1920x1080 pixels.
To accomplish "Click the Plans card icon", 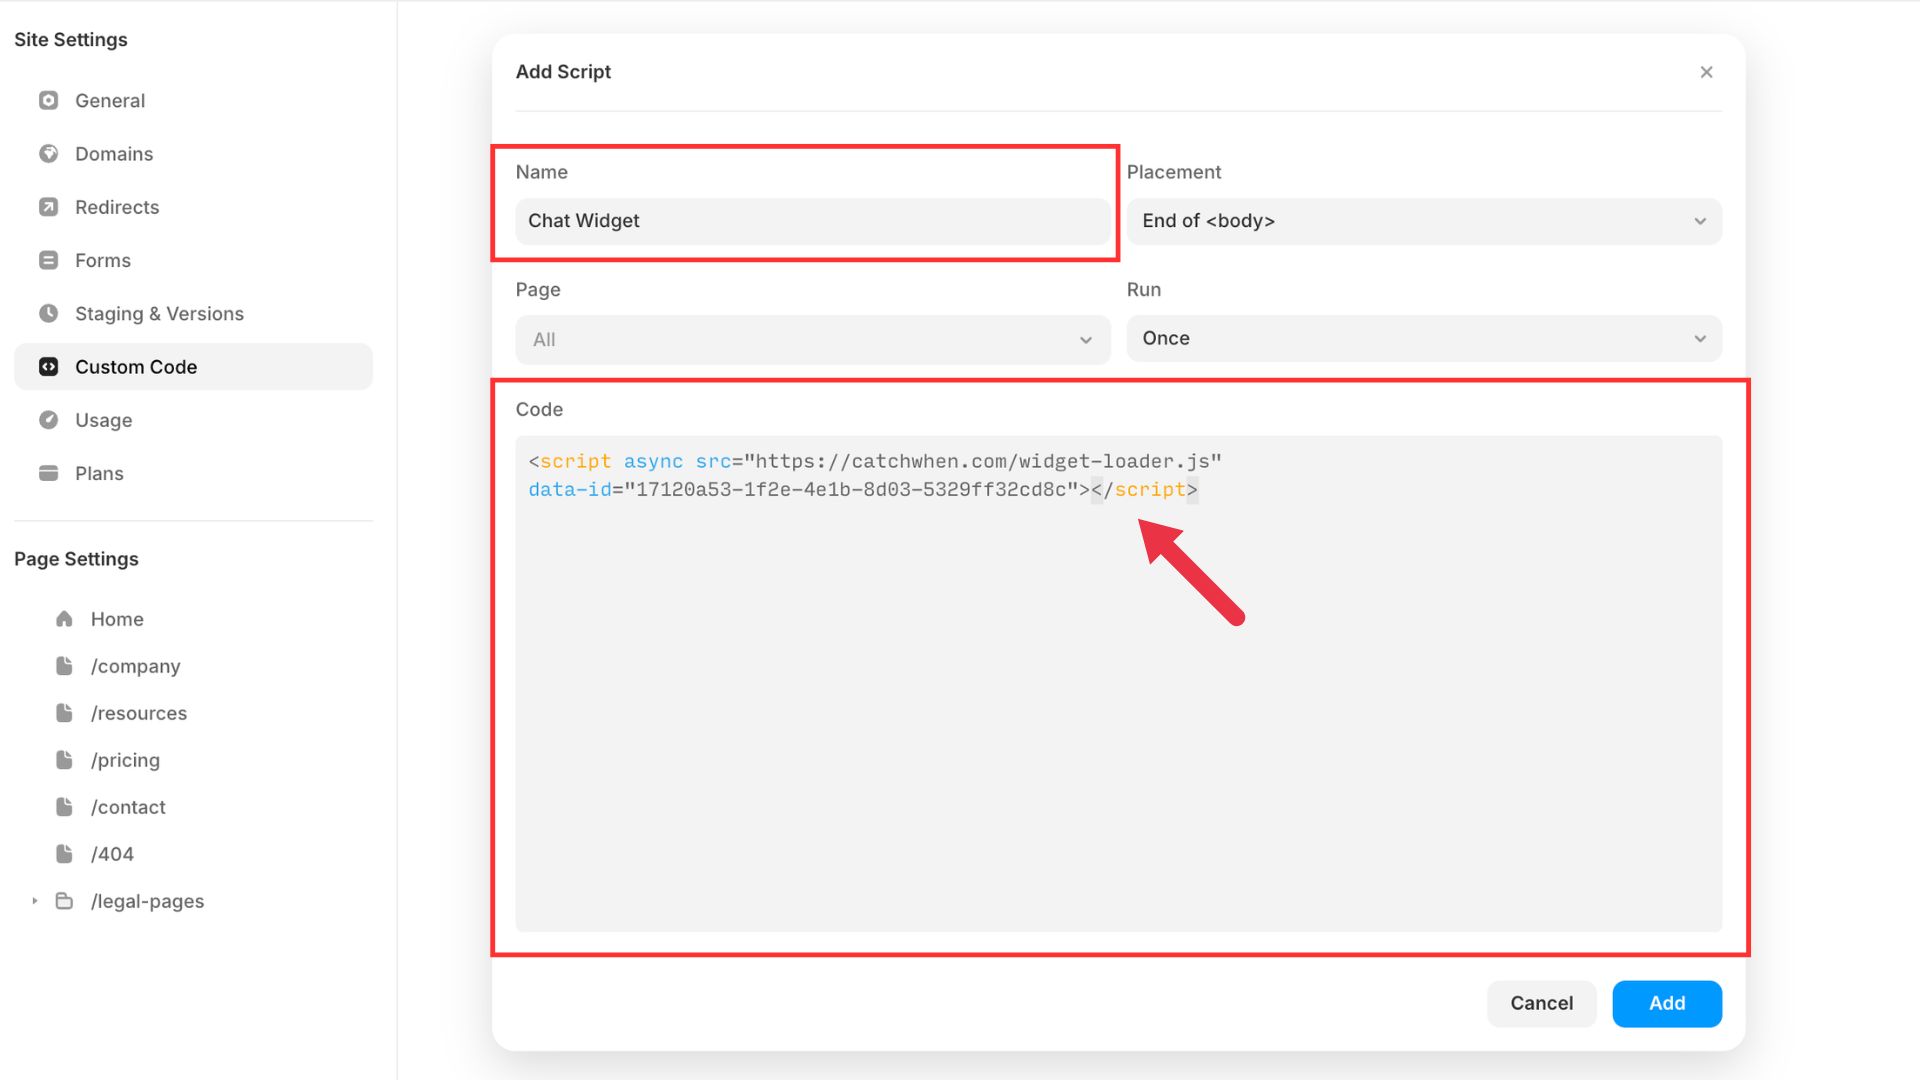I will point(48,473).
